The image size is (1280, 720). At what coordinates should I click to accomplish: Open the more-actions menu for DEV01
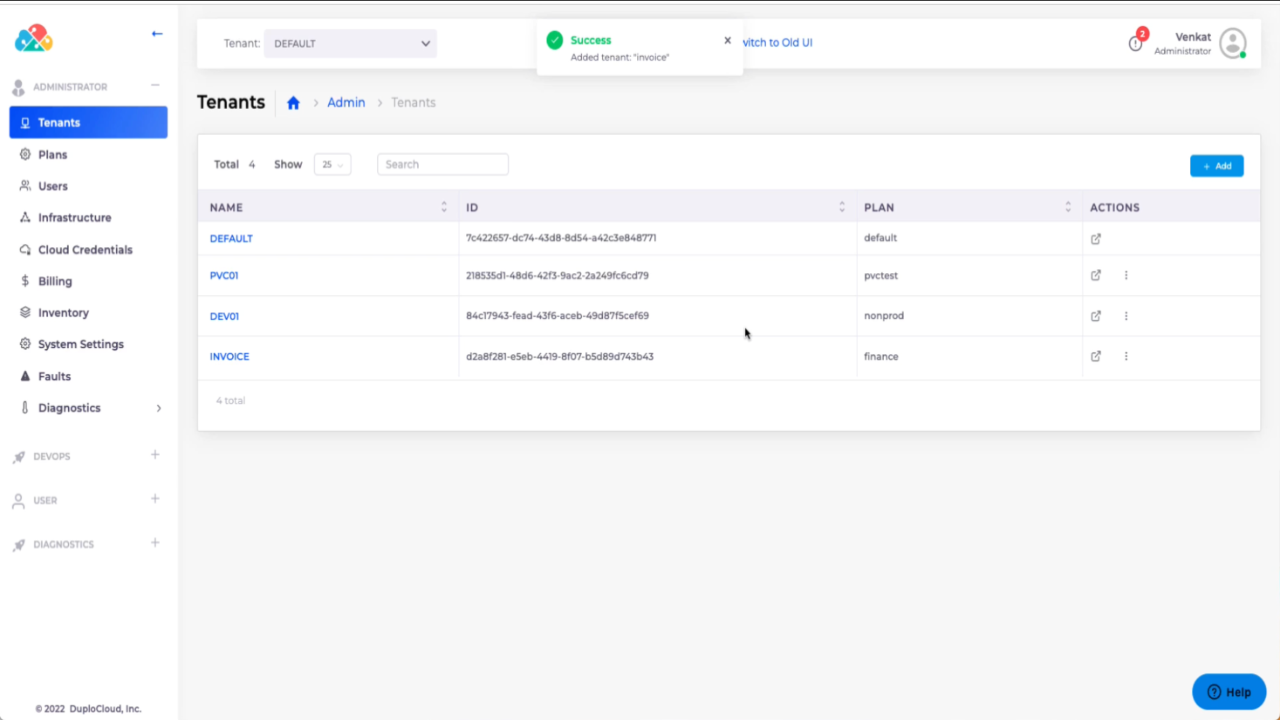(x=1126, y=316)
